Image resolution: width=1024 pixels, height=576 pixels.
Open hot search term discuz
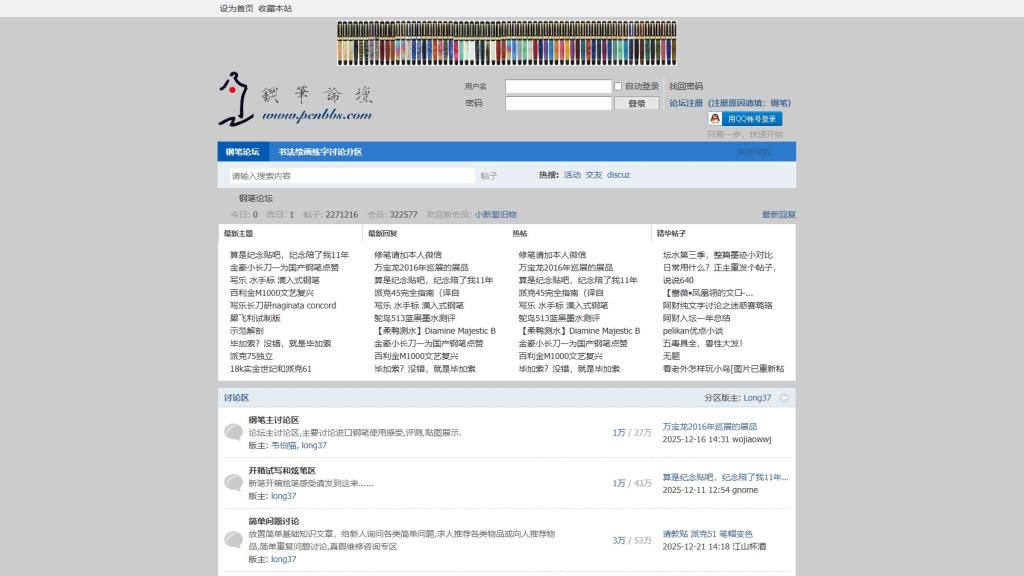pyautogui.click(x=618, y=175)
